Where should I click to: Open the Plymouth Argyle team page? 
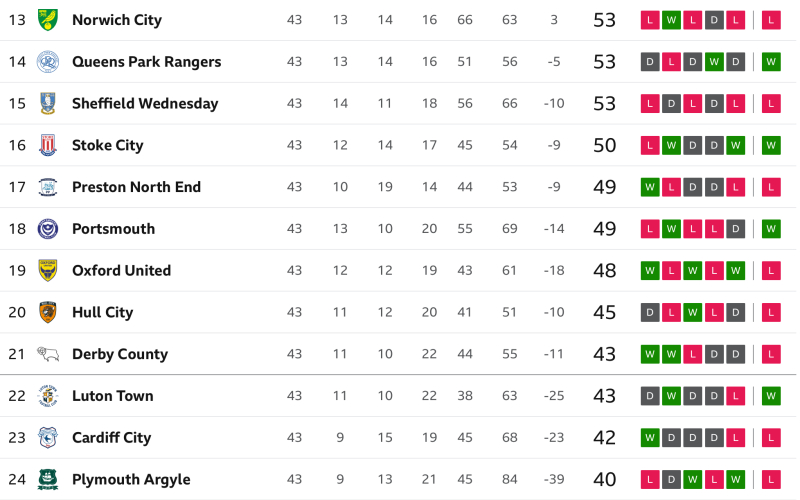coord(131,480)
